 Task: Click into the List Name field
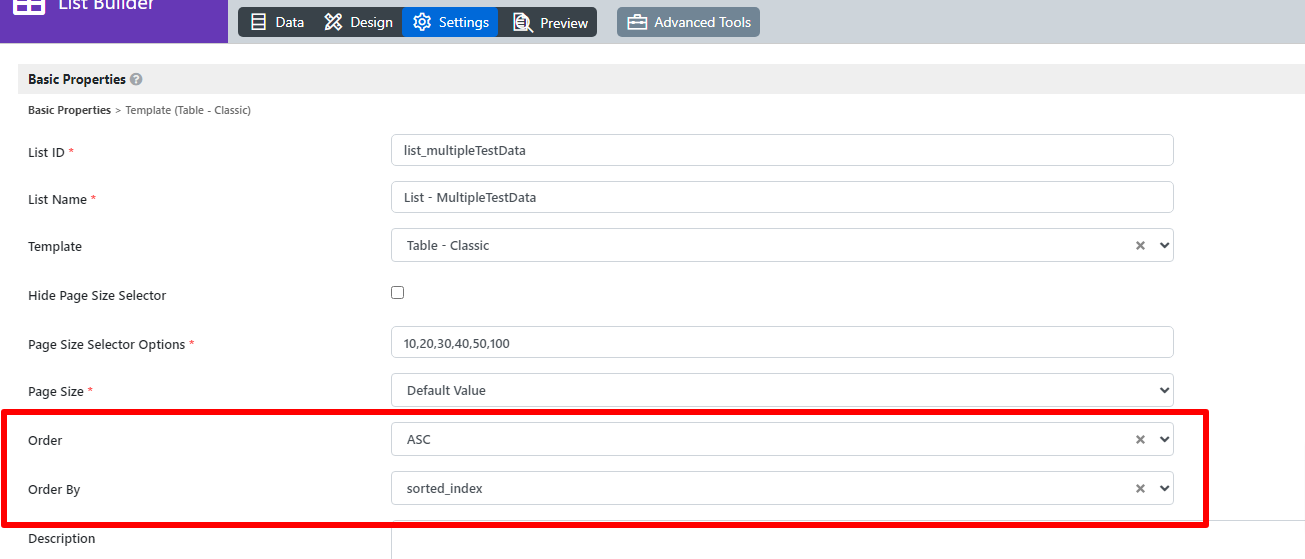(x=782, y=197)
